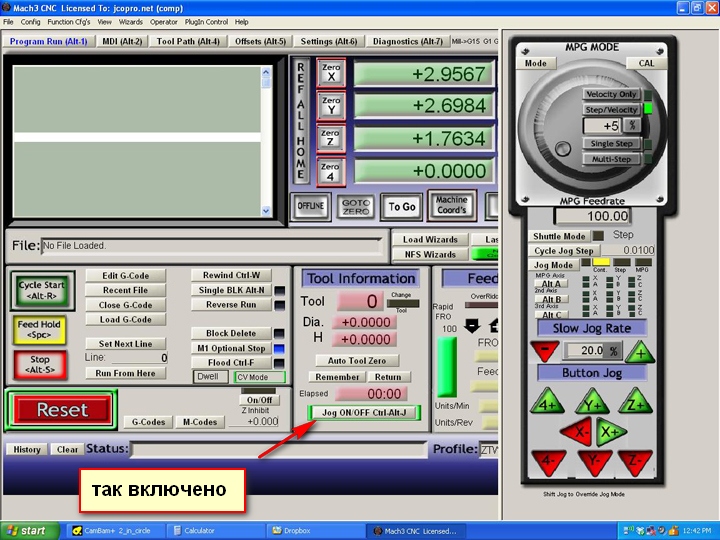Decrease slow jog rate with red minus
Screen dimensions: 720x540
click(545, 351)
